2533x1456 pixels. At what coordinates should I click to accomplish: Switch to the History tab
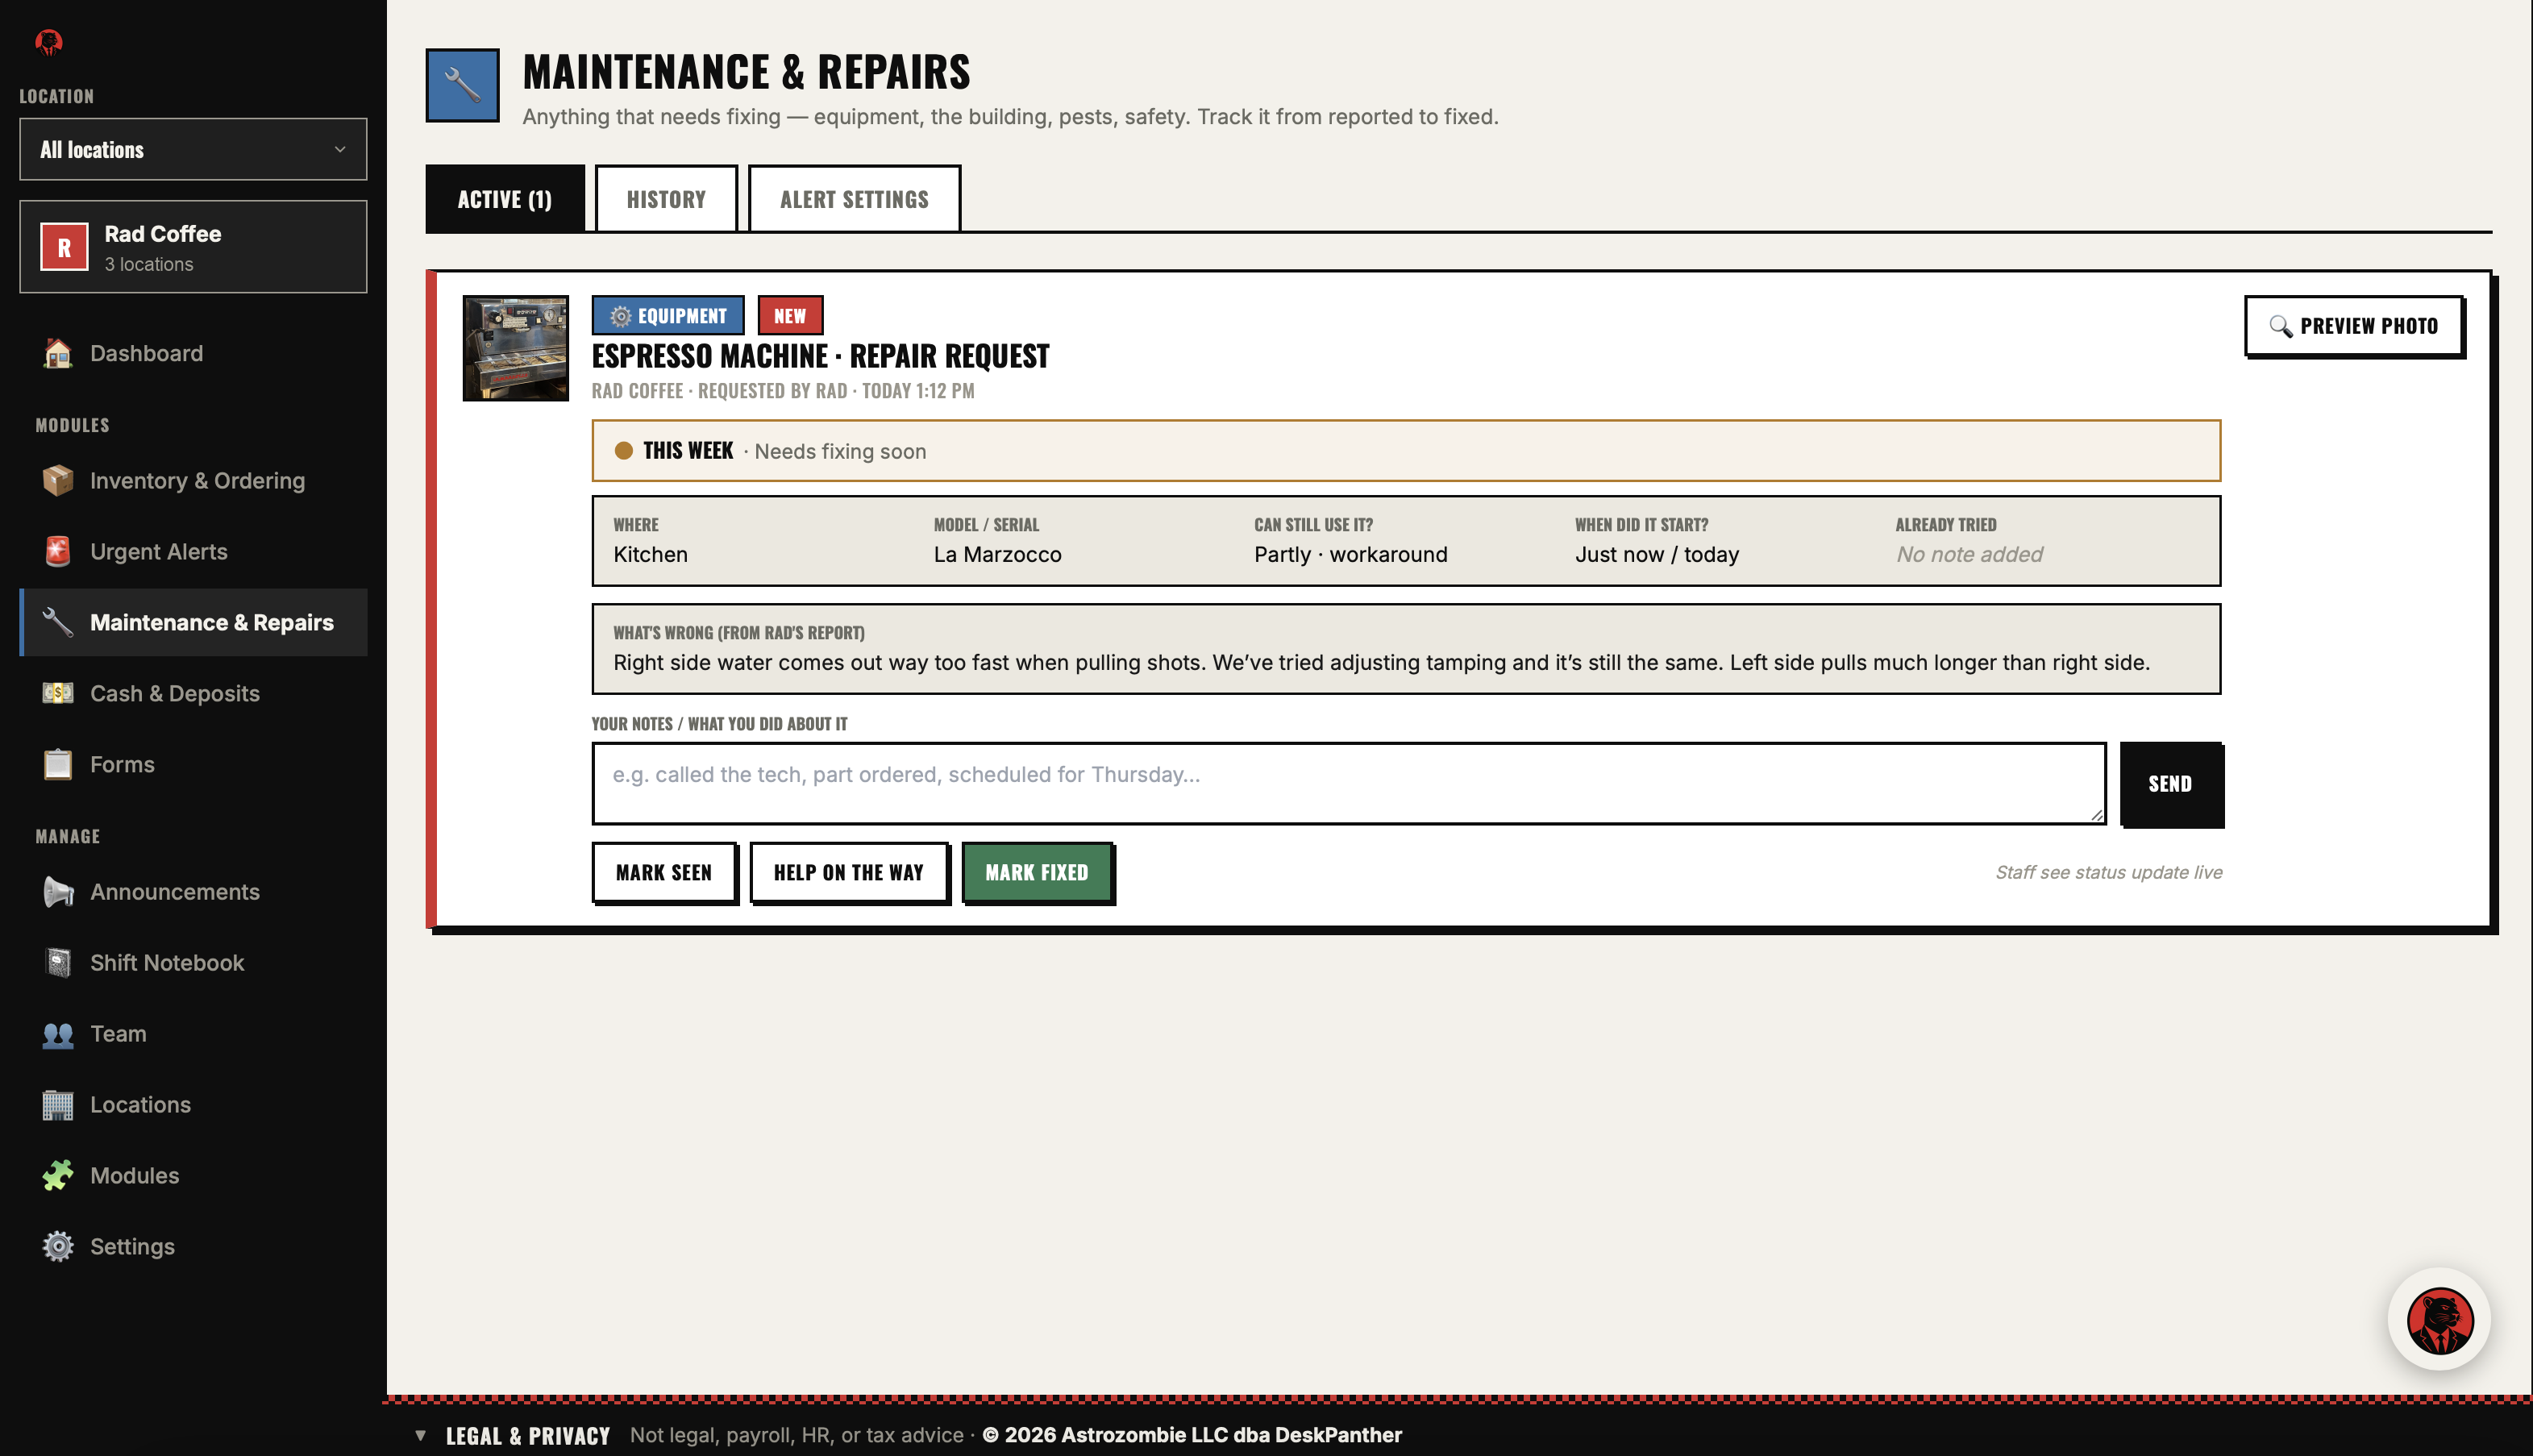(666, 199)
